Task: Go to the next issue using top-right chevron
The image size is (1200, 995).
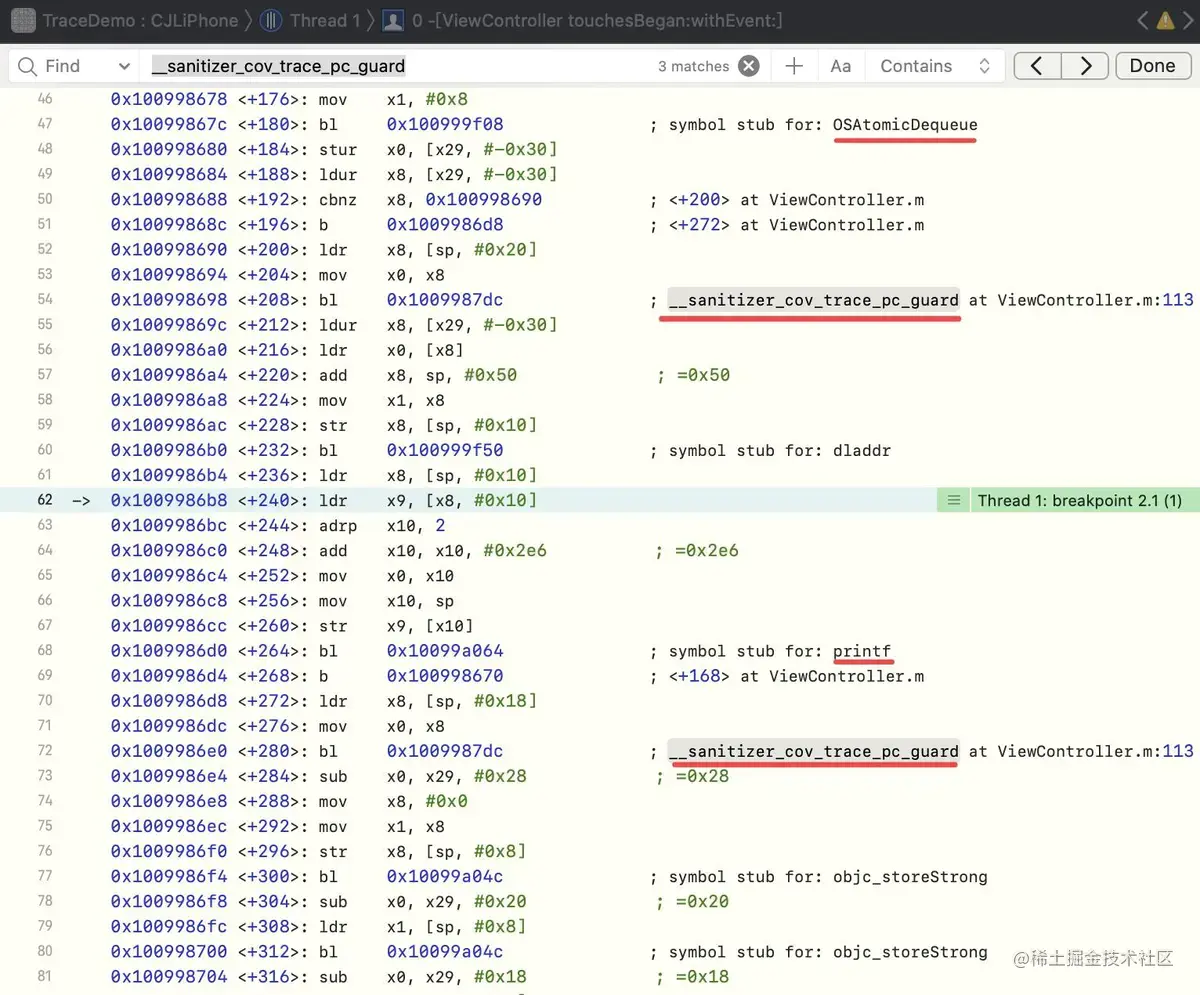Action: (x=1187, y=20)
